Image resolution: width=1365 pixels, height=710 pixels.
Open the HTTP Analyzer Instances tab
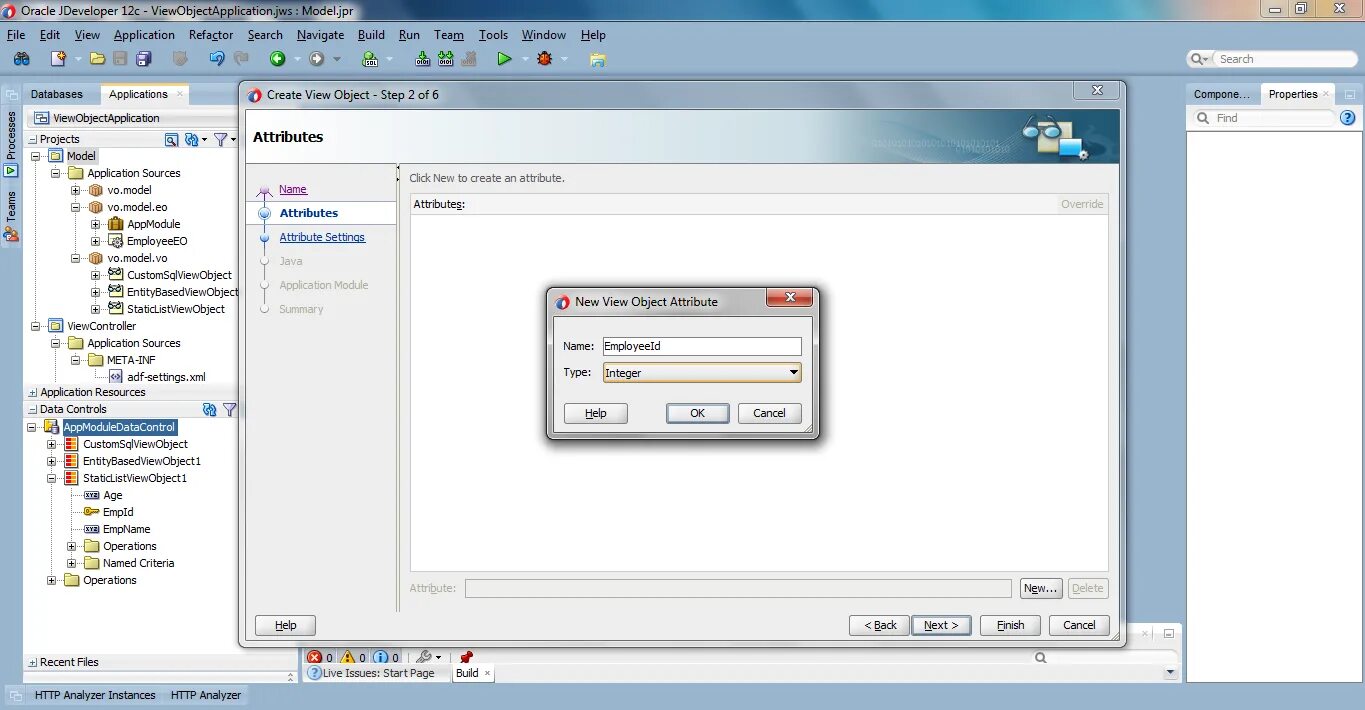tap(95, 695)
